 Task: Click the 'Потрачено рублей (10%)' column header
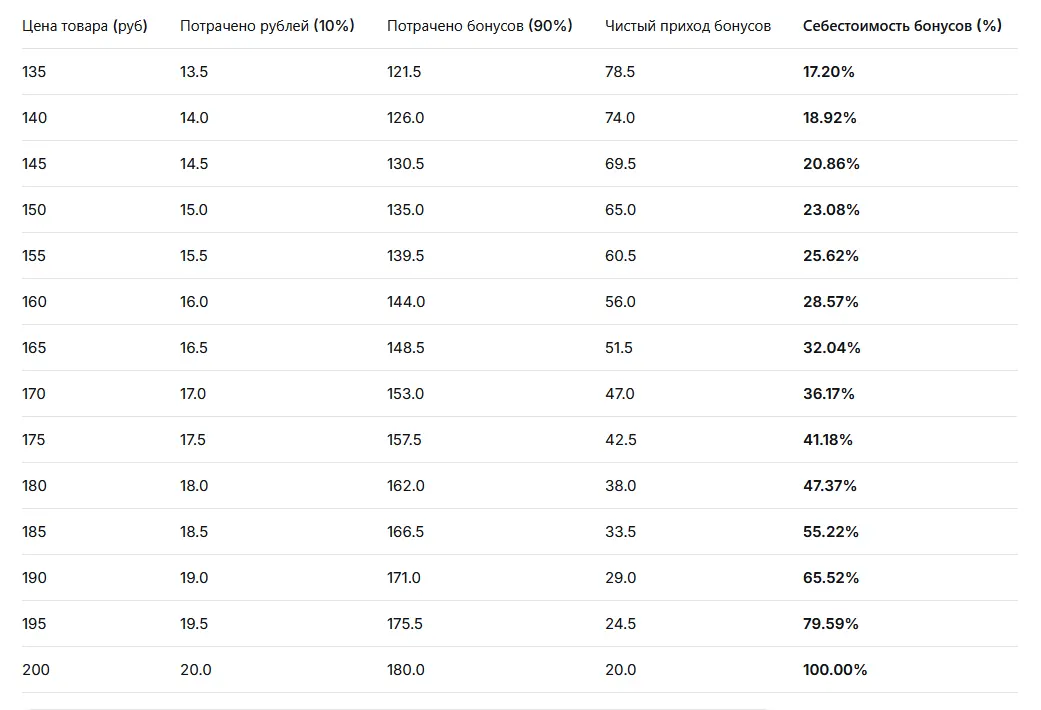[x=267, y=26]
